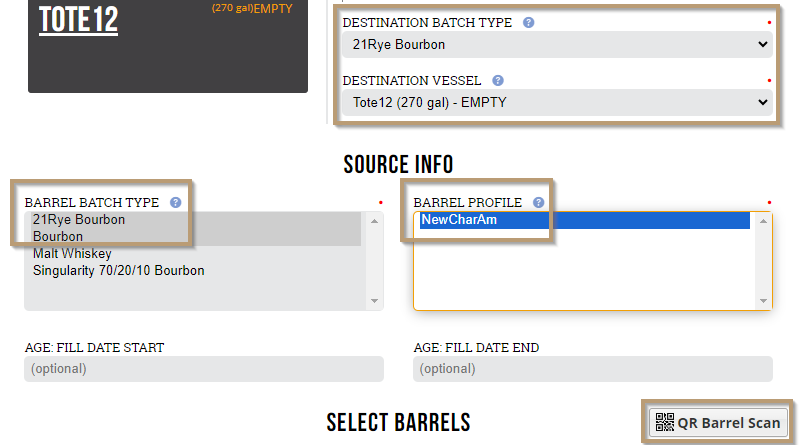Click the QR Barrel Scan button
The width and height of the screenshot is (805, 445).
tap(718, 423)
